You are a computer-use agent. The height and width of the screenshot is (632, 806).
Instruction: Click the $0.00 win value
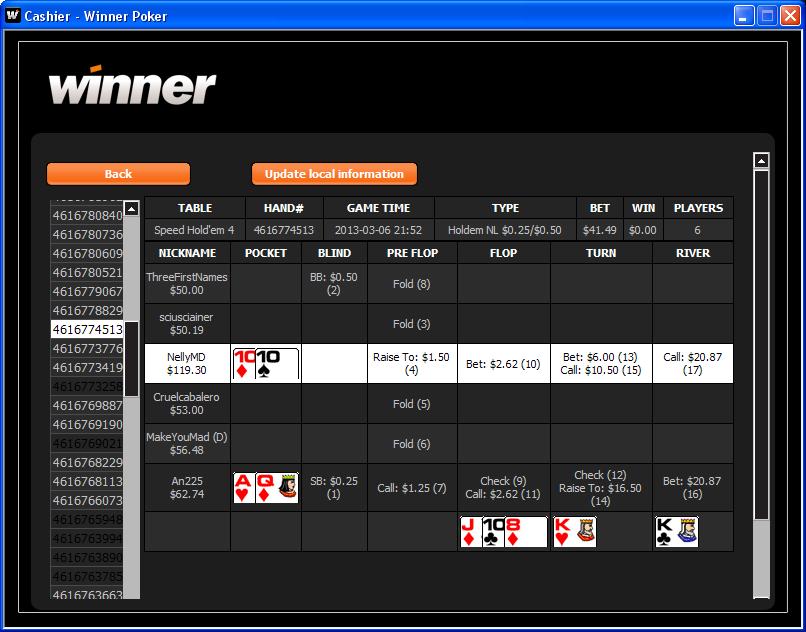[x=643, y=230]
